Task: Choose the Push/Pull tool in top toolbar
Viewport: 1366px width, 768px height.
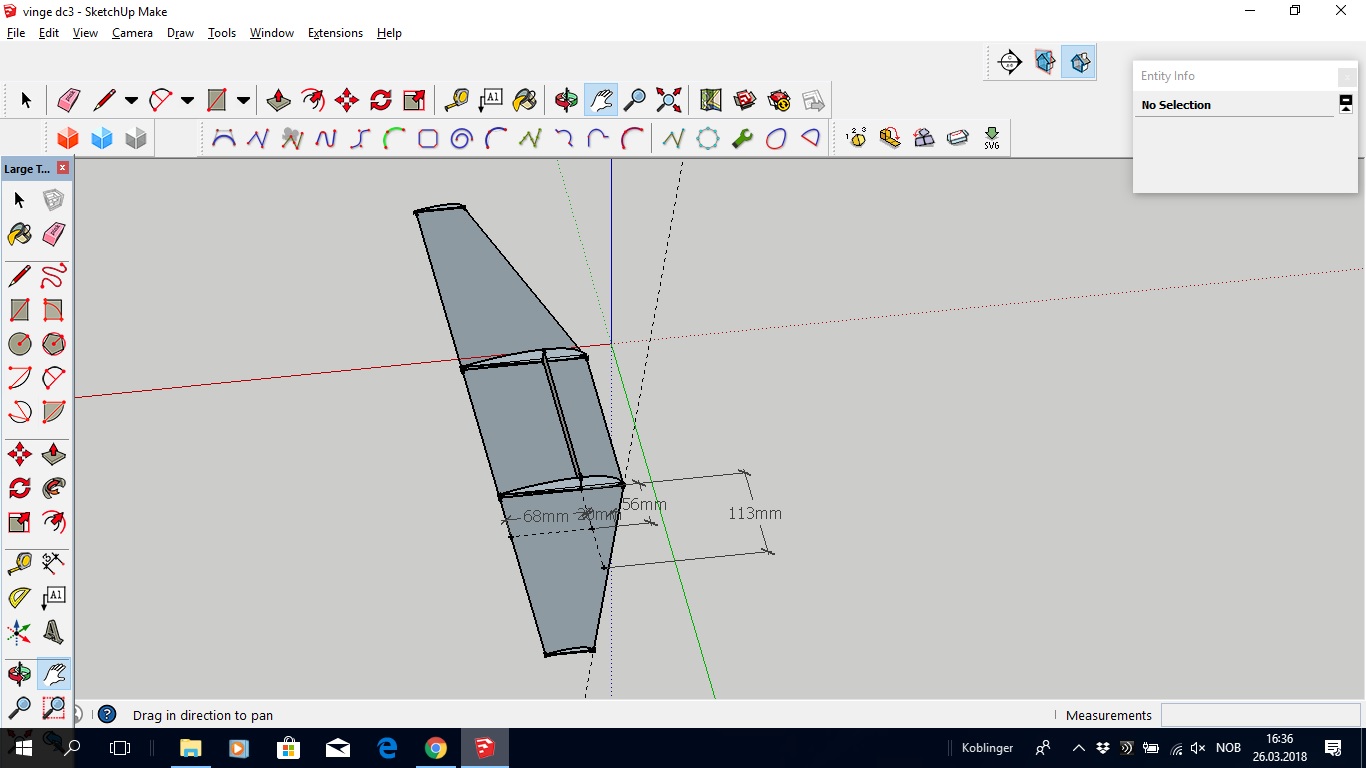Action: pos(279,100)
